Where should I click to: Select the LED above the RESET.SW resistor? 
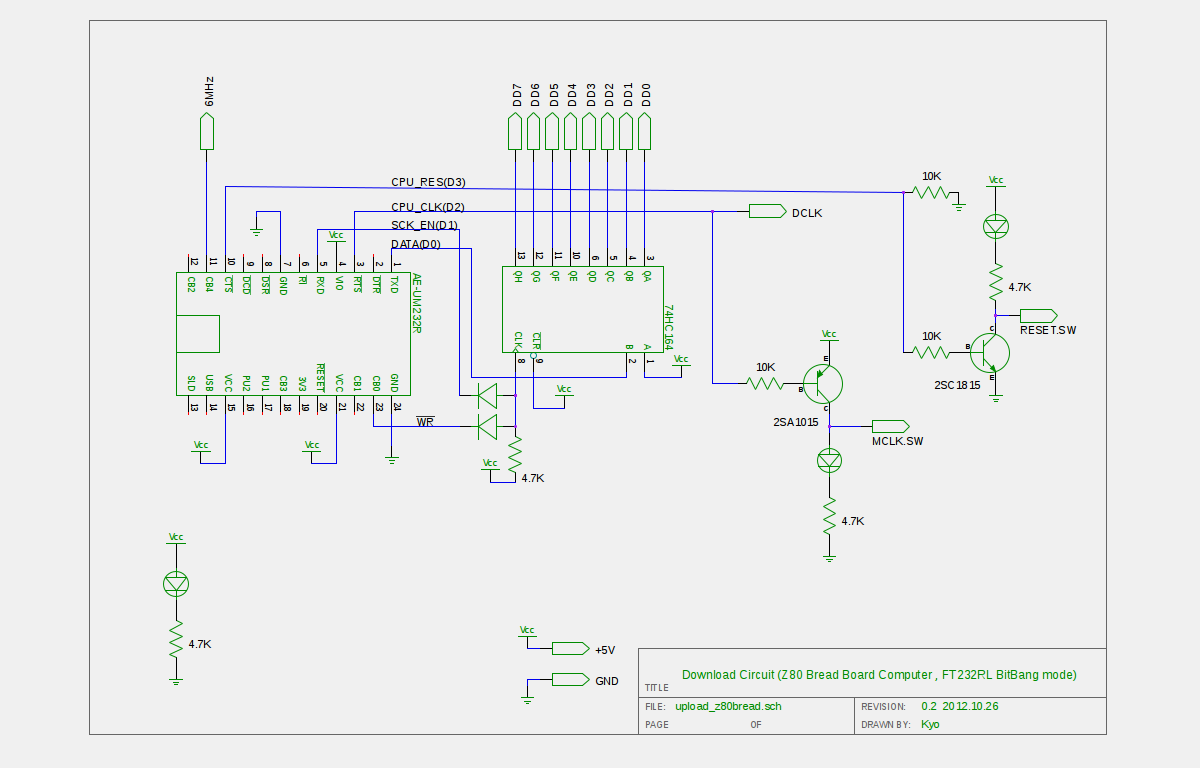pos(996,226)
